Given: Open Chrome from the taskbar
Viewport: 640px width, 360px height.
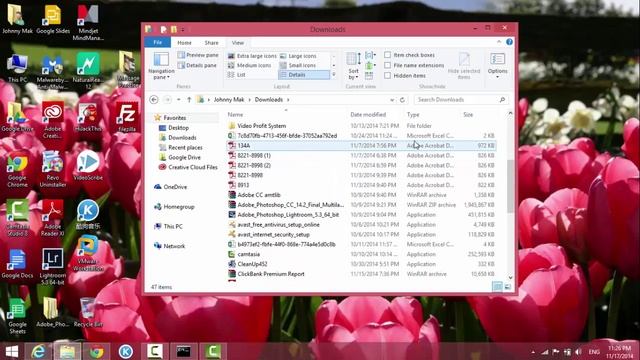Looking at the screenshot, I should (x=96, y=351).
